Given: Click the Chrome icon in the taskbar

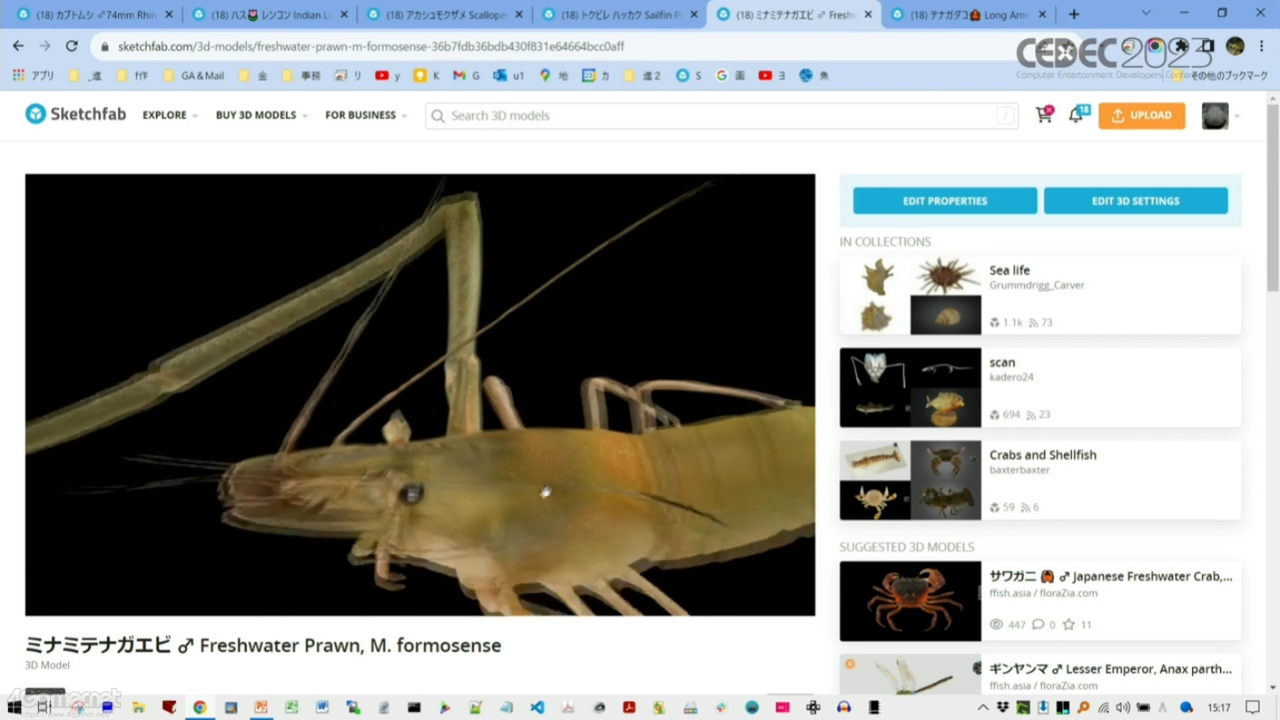Looking at the screenshot, I should (200, 707).
